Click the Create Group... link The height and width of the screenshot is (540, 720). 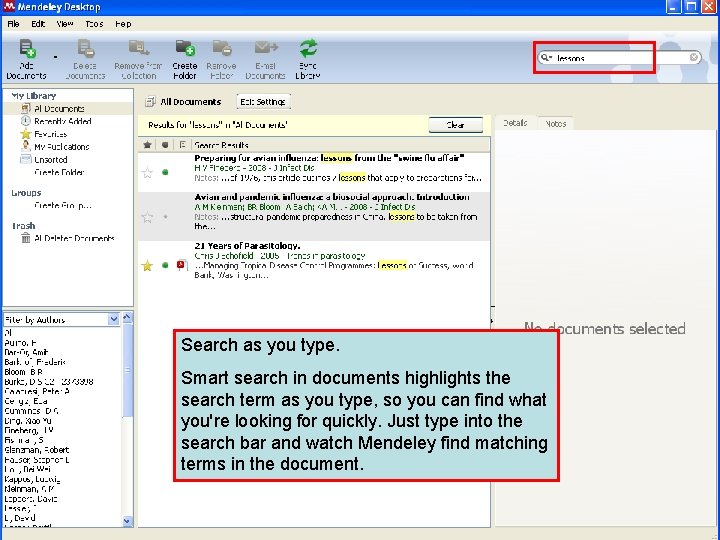point(63,205)
